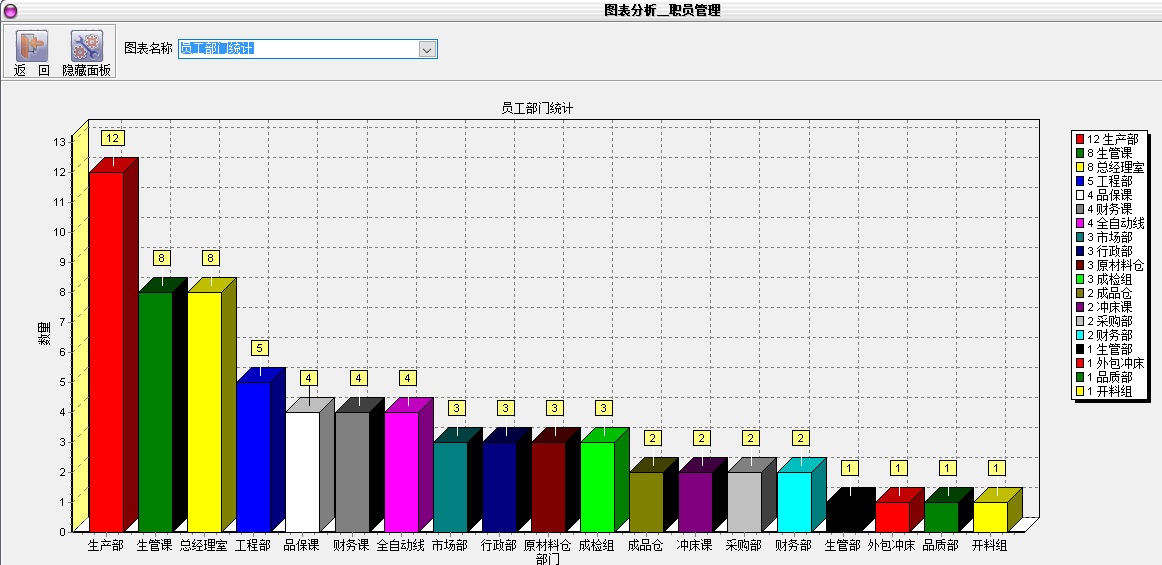The height and width of the screenshot is (565, 1162).
Task: Click the red 生产部 legend swatch
Action: pos(1080,139)
